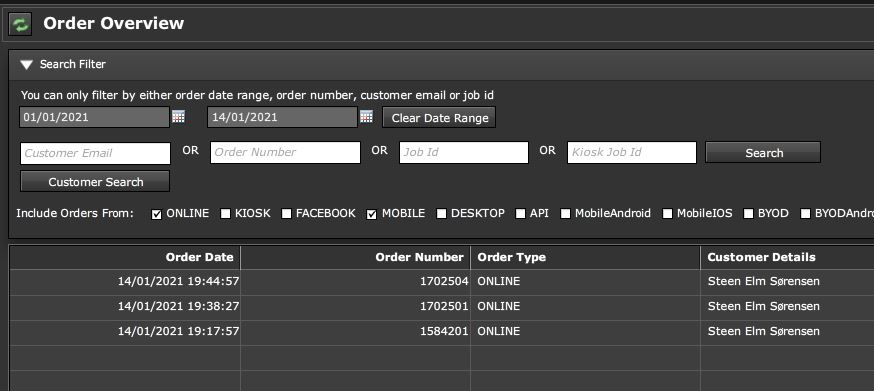The width and height of the screenshot is (874, 391).
Task: Sort by the Order Type column header
Action: tap(585, 257)
